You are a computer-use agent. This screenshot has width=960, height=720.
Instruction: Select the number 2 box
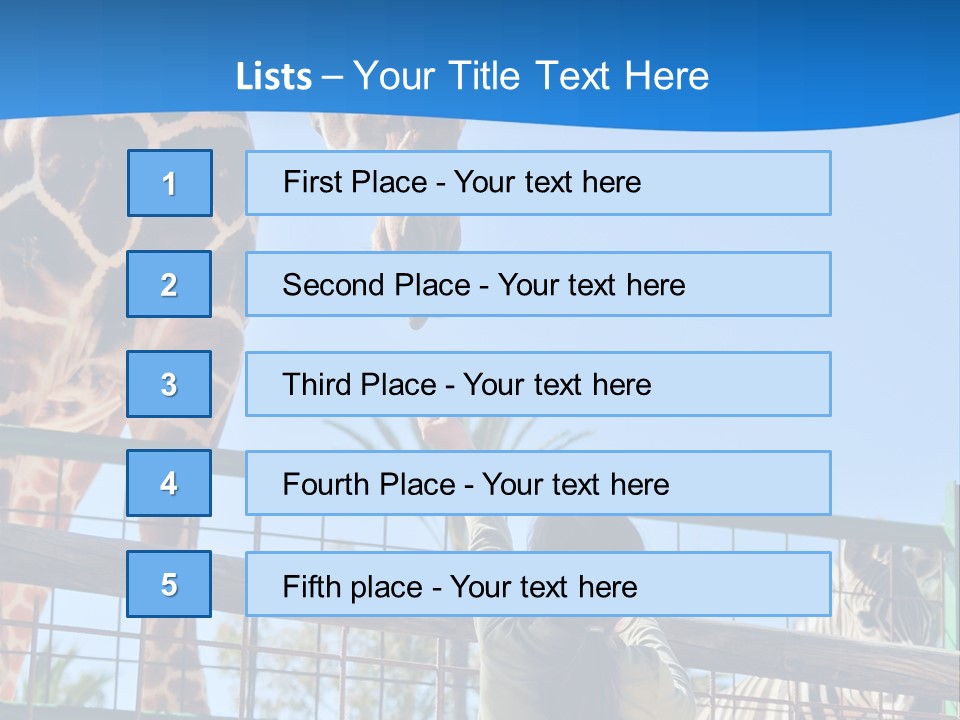[169, 284]
